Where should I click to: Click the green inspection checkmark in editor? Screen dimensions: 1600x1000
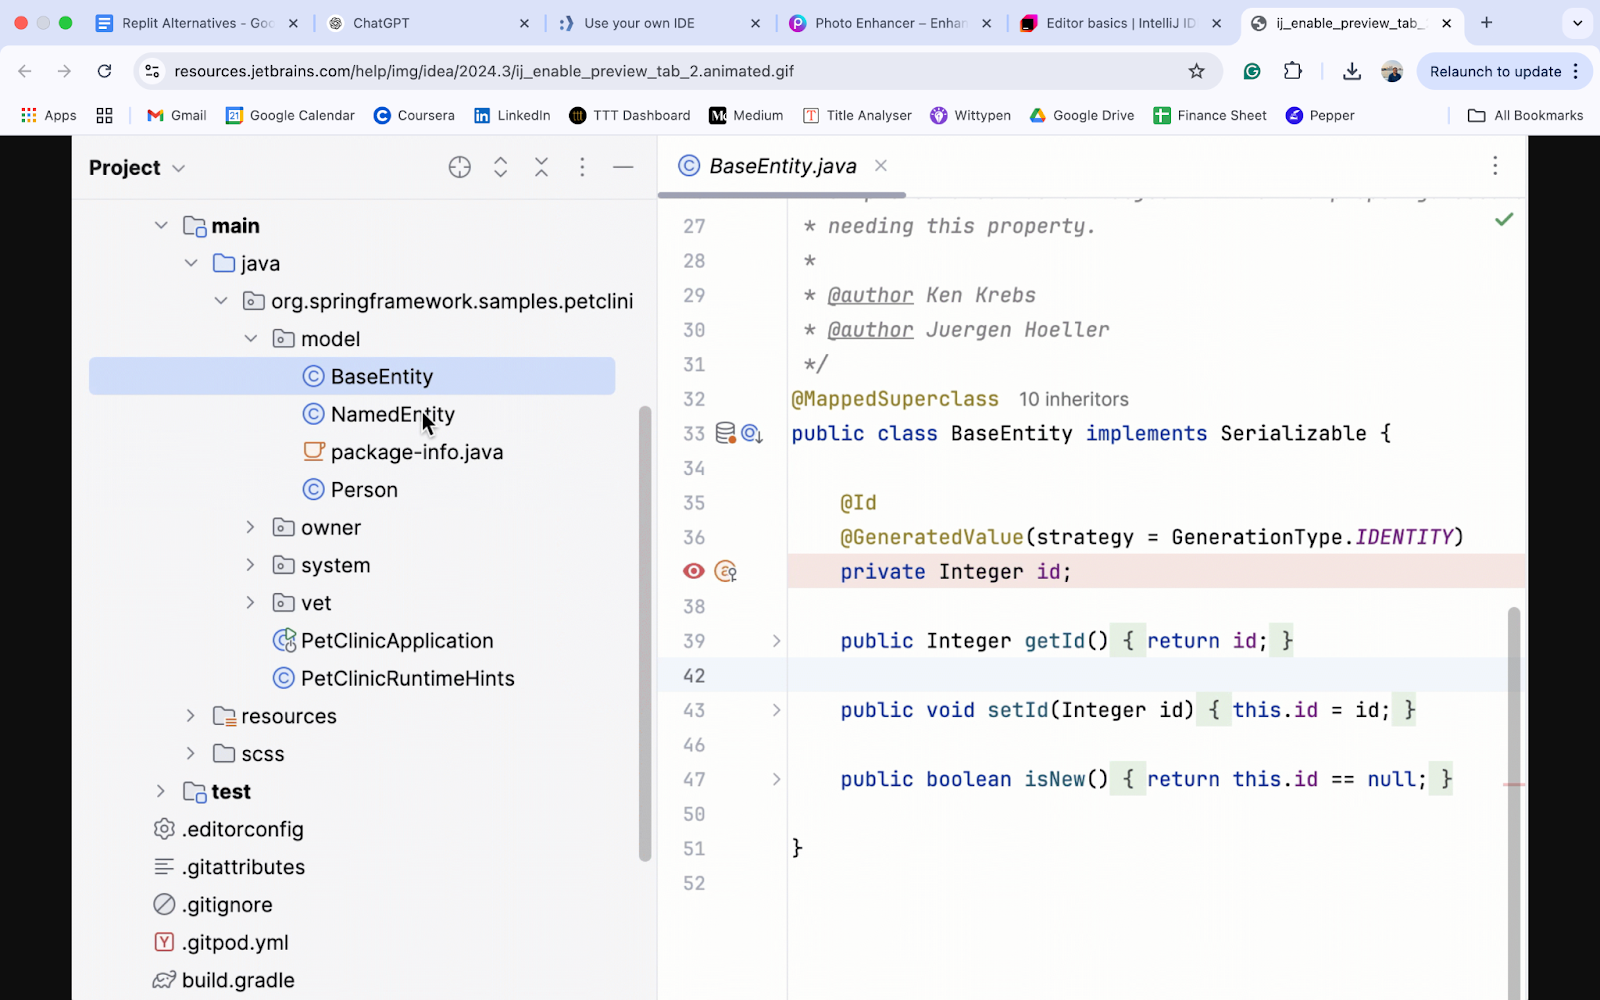pos(1504,219)
